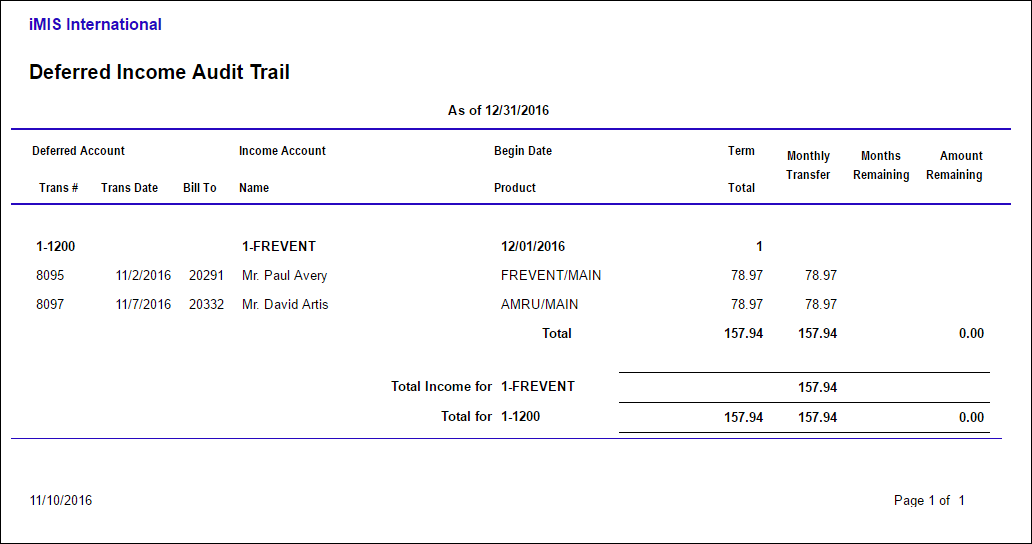1032x544 pixels.
Task: Select begin date 12/01/2016
Action: point(532,247)
